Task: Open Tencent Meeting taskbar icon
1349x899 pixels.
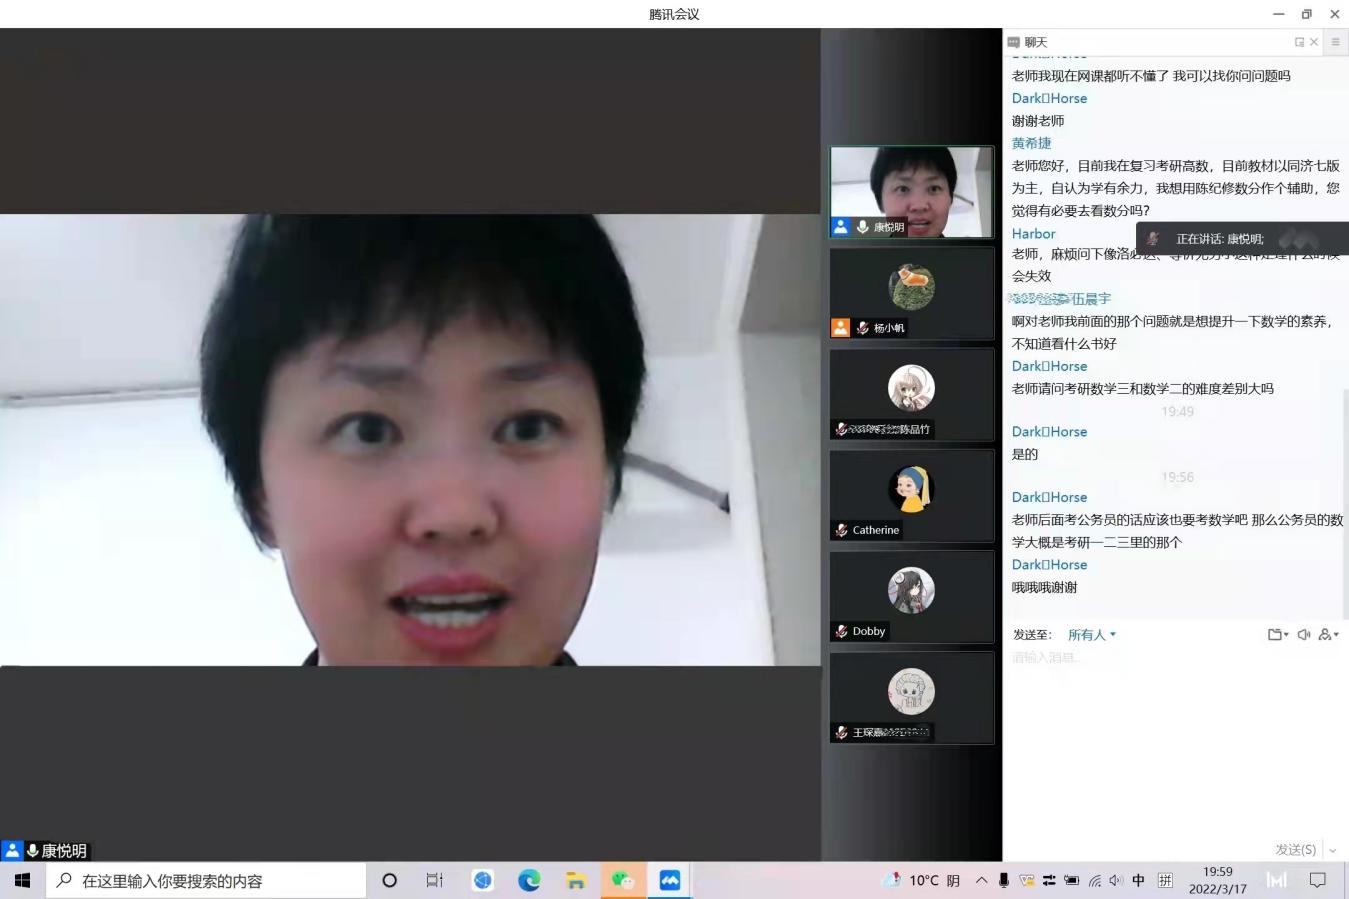Action: point(669,880)
